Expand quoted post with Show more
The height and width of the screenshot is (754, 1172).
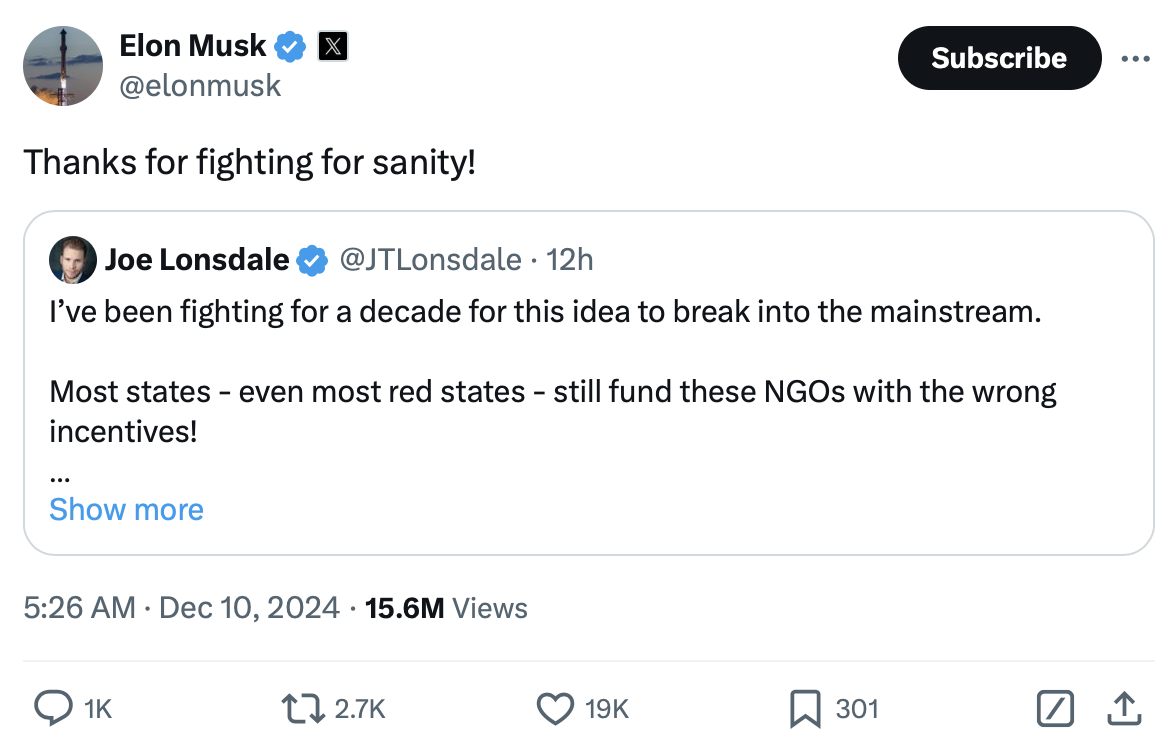126,509
